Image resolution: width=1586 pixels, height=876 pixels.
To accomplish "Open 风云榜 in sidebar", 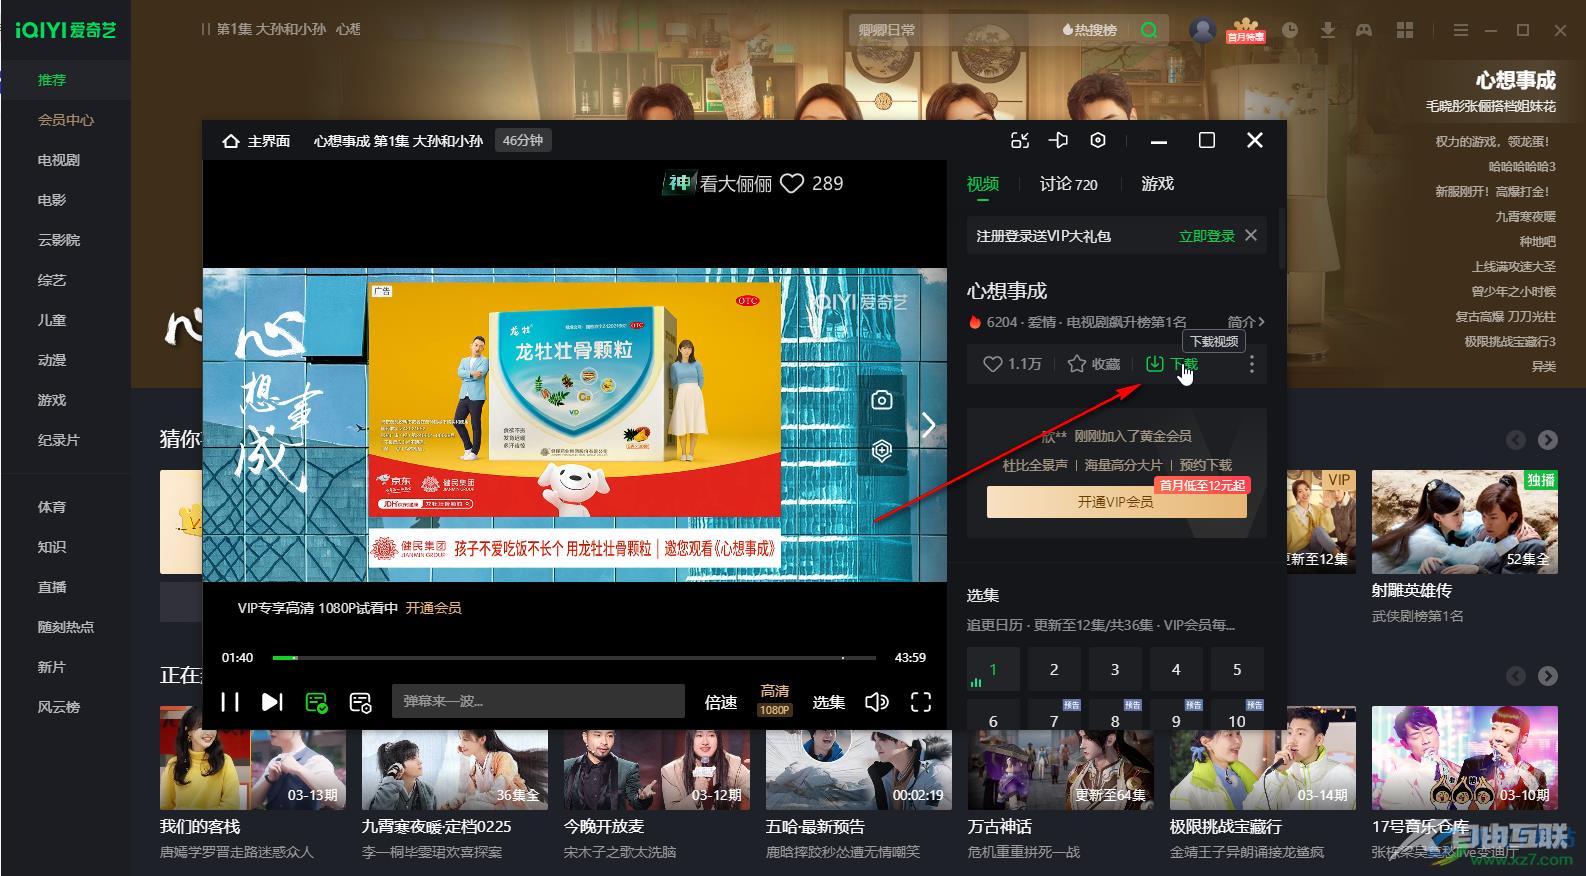I will pos(59,707).
